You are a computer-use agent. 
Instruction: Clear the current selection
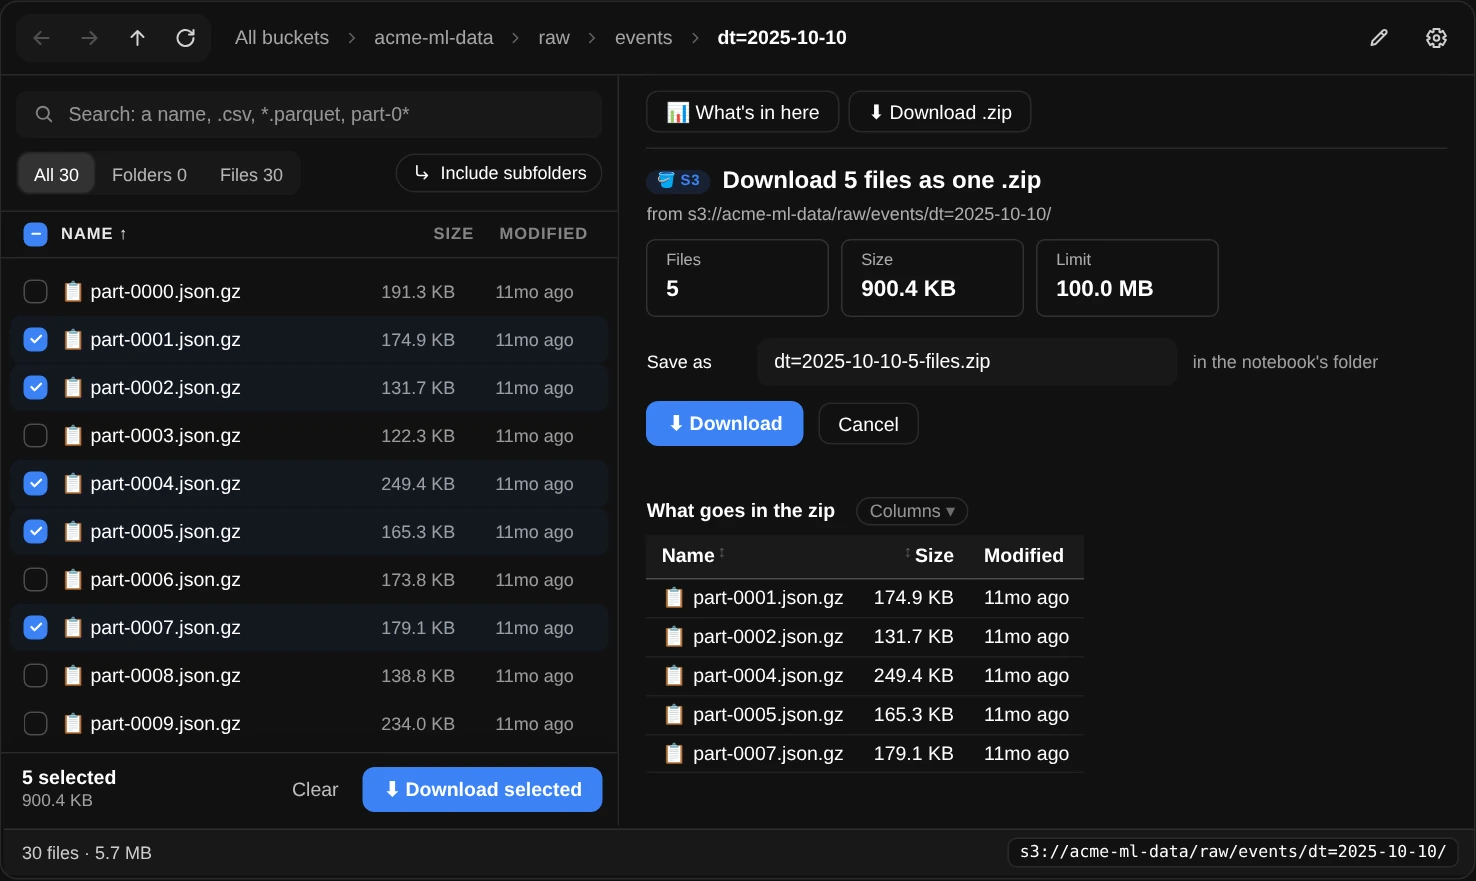[x=315, y=790]
